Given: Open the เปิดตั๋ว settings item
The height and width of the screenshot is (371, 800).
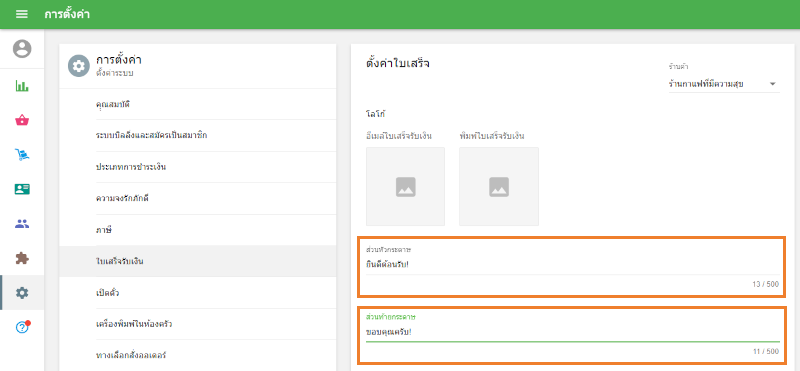Looking at the screenshot, I should (x=197, y=293).
